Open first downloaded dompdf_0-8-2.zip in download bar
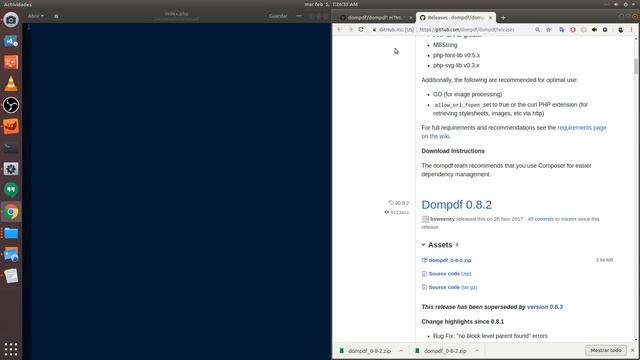640x360 pixels. coord(365,351)
